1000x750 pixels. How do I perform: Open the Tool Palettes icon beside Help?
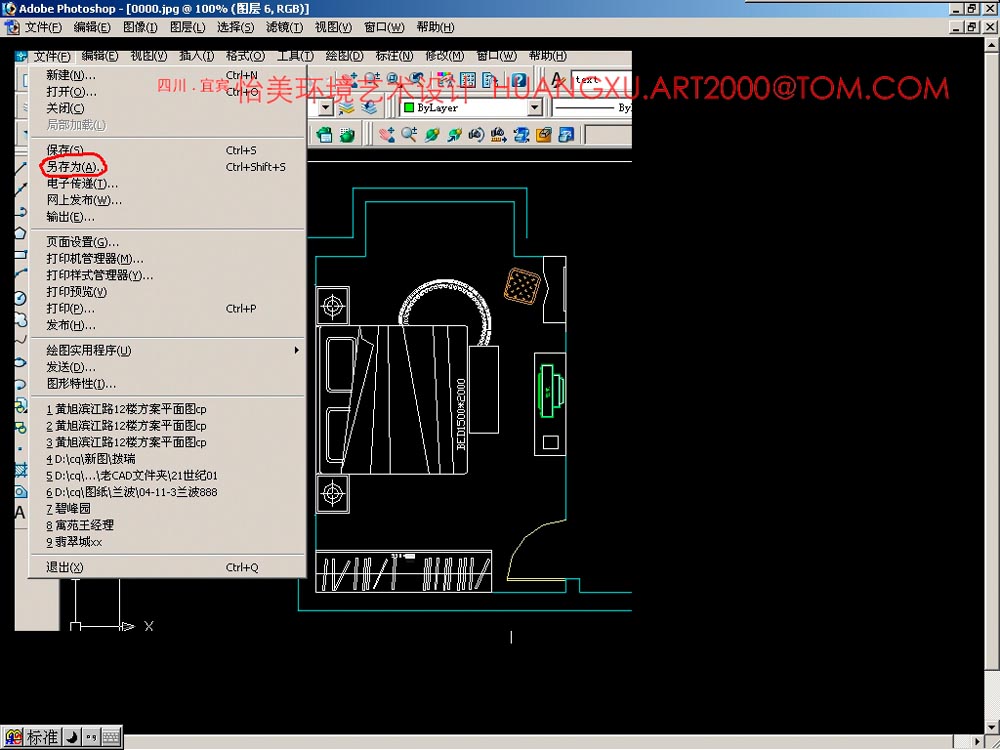click(490, 80)
